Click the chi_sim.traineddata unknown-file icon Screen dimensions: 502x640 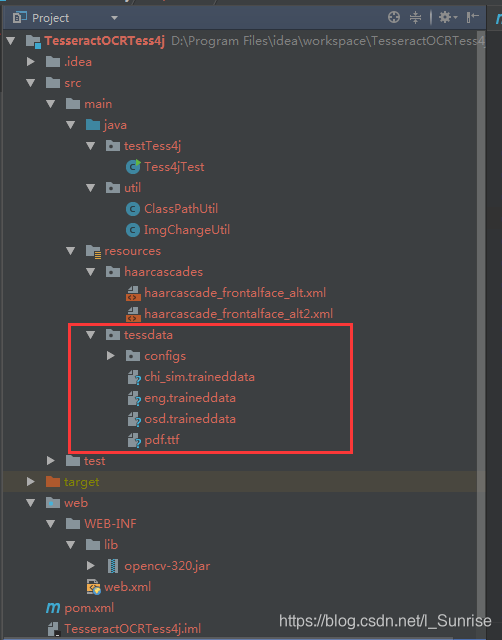[x=134, y=377]
